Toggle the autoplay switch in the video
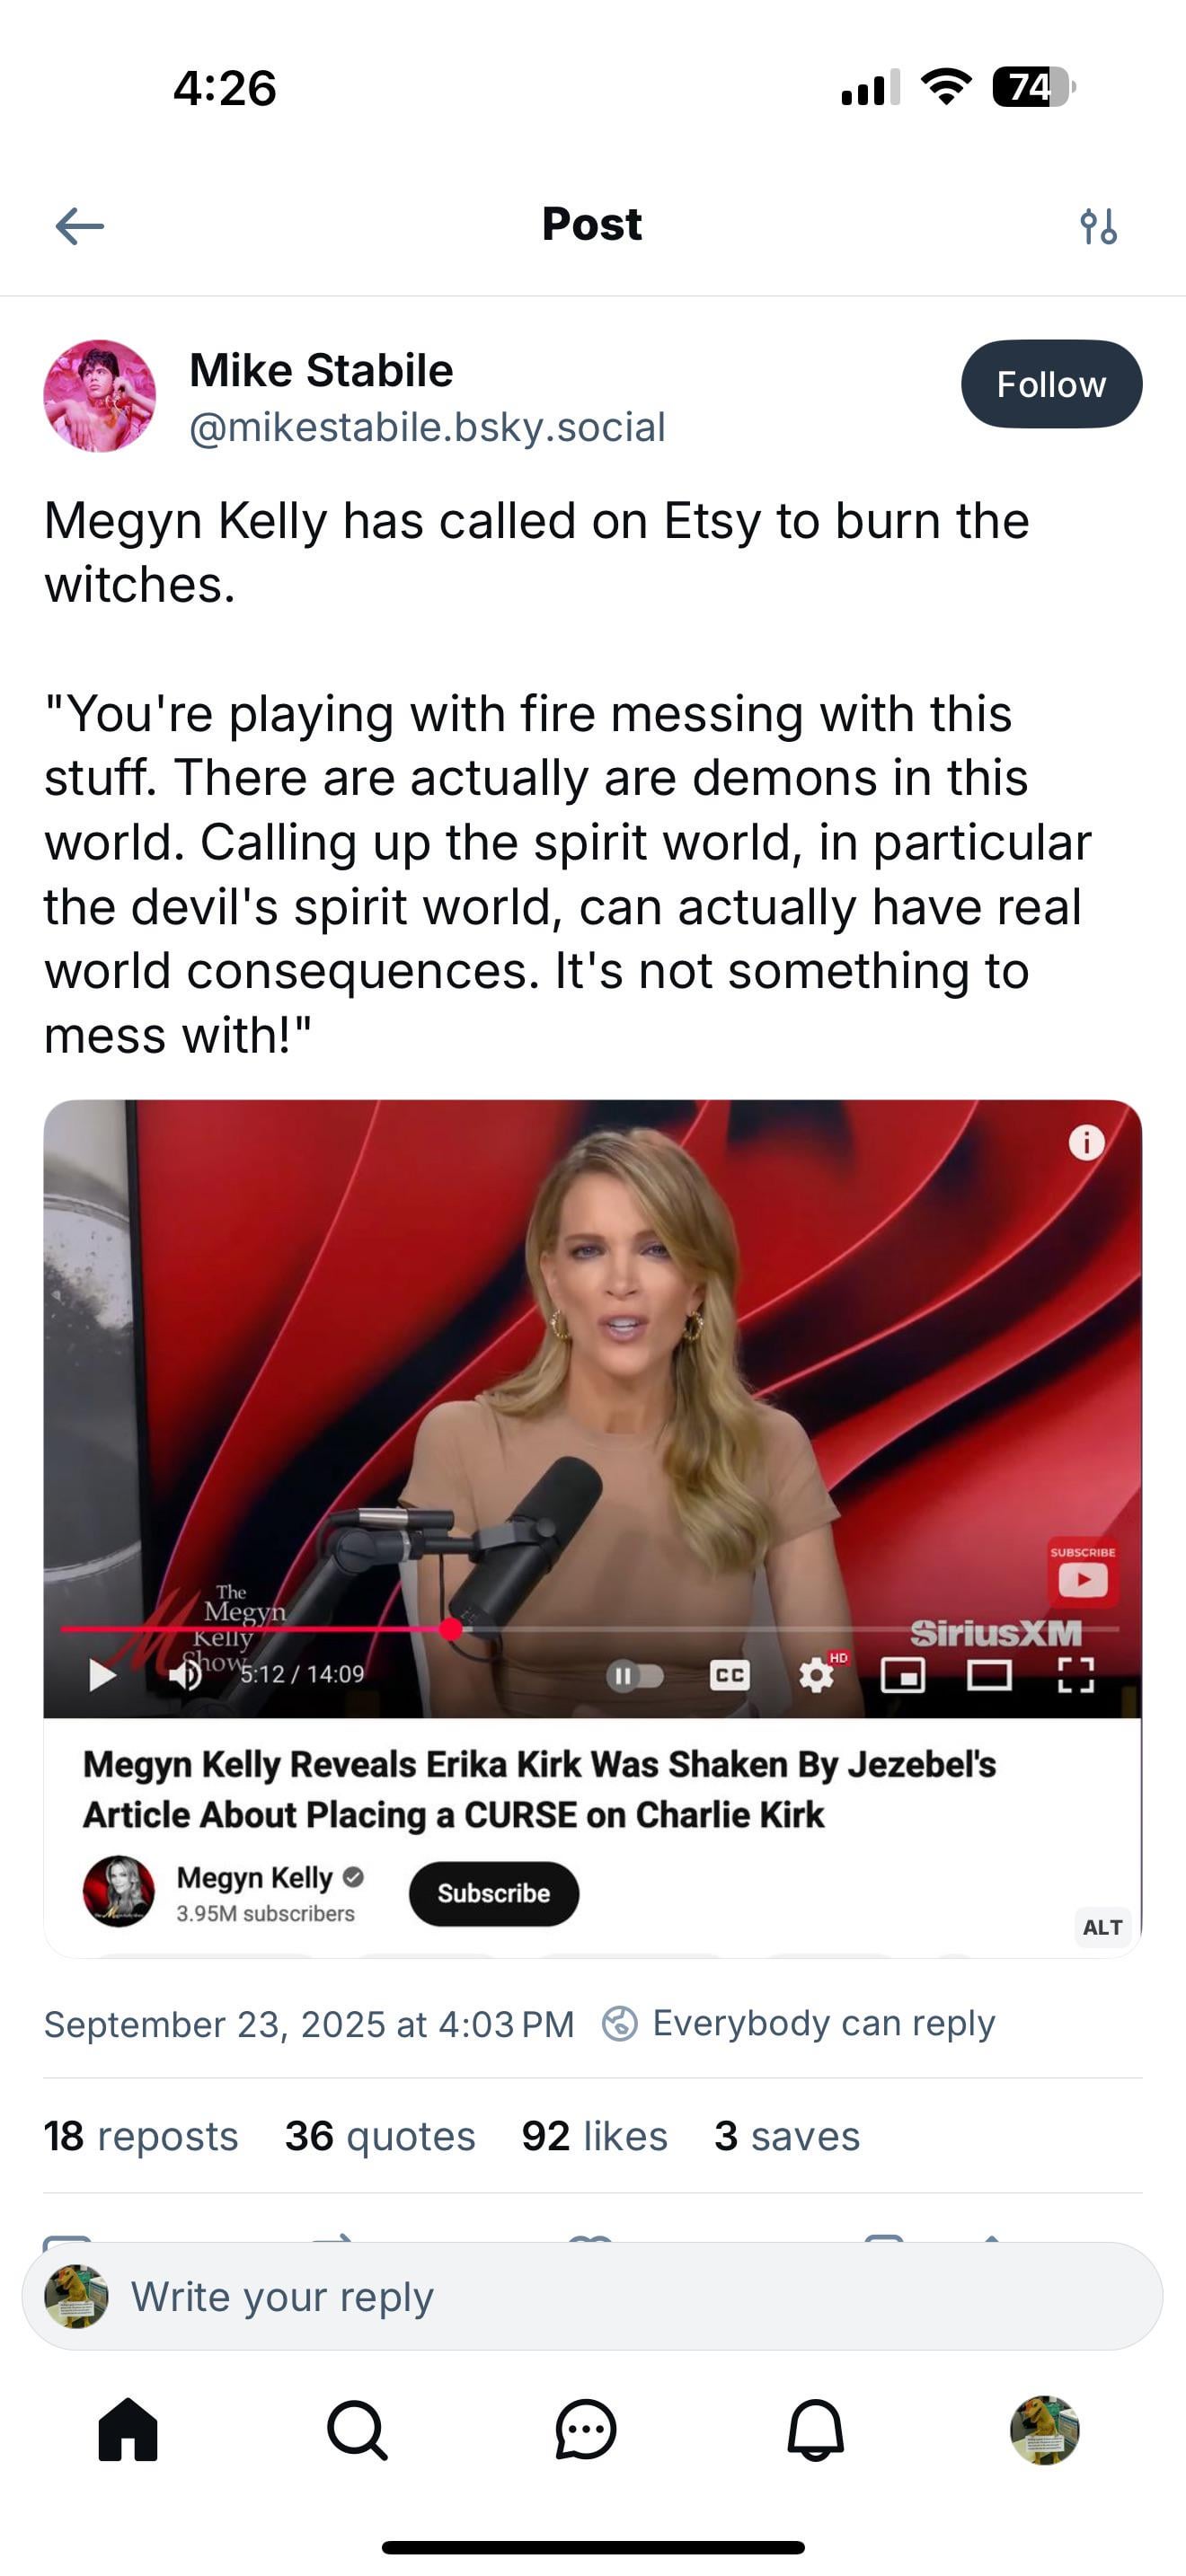1186x2576 pixels. coord(635,1675)
